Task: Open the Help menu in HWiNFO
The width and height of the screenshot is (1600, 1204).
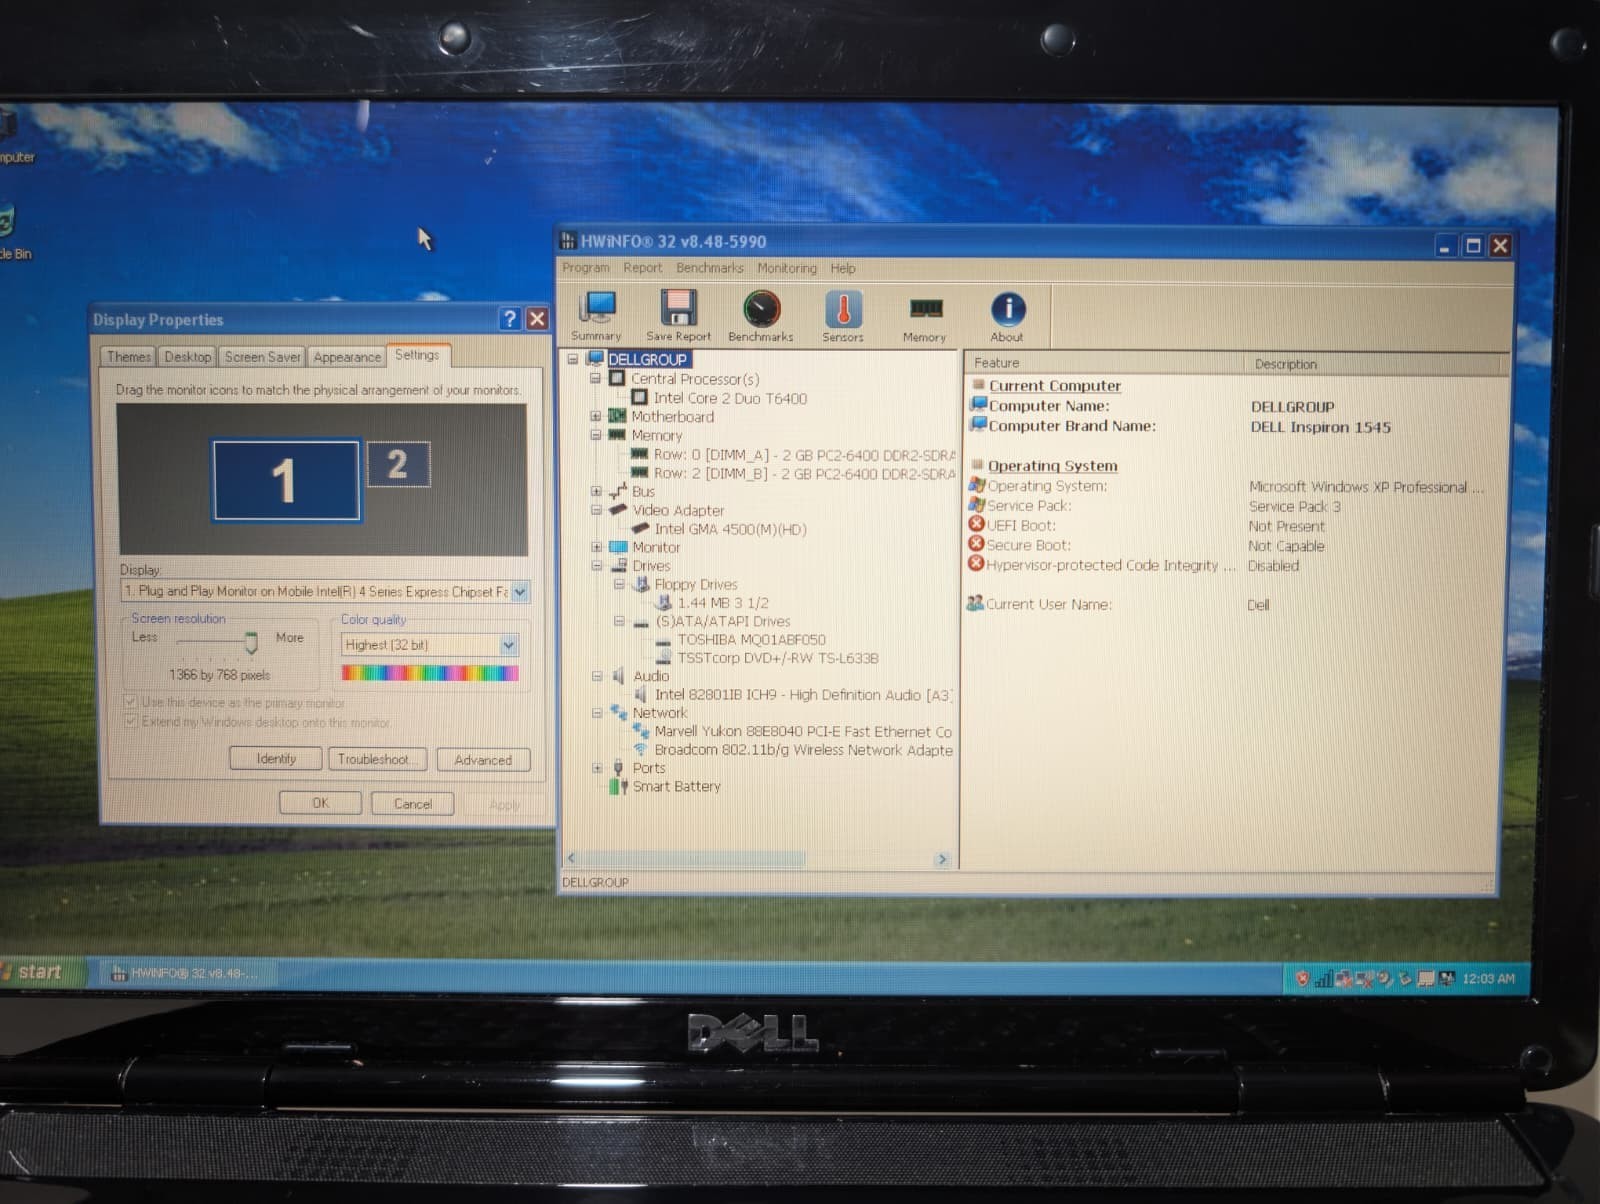Action: click(843, 268)
